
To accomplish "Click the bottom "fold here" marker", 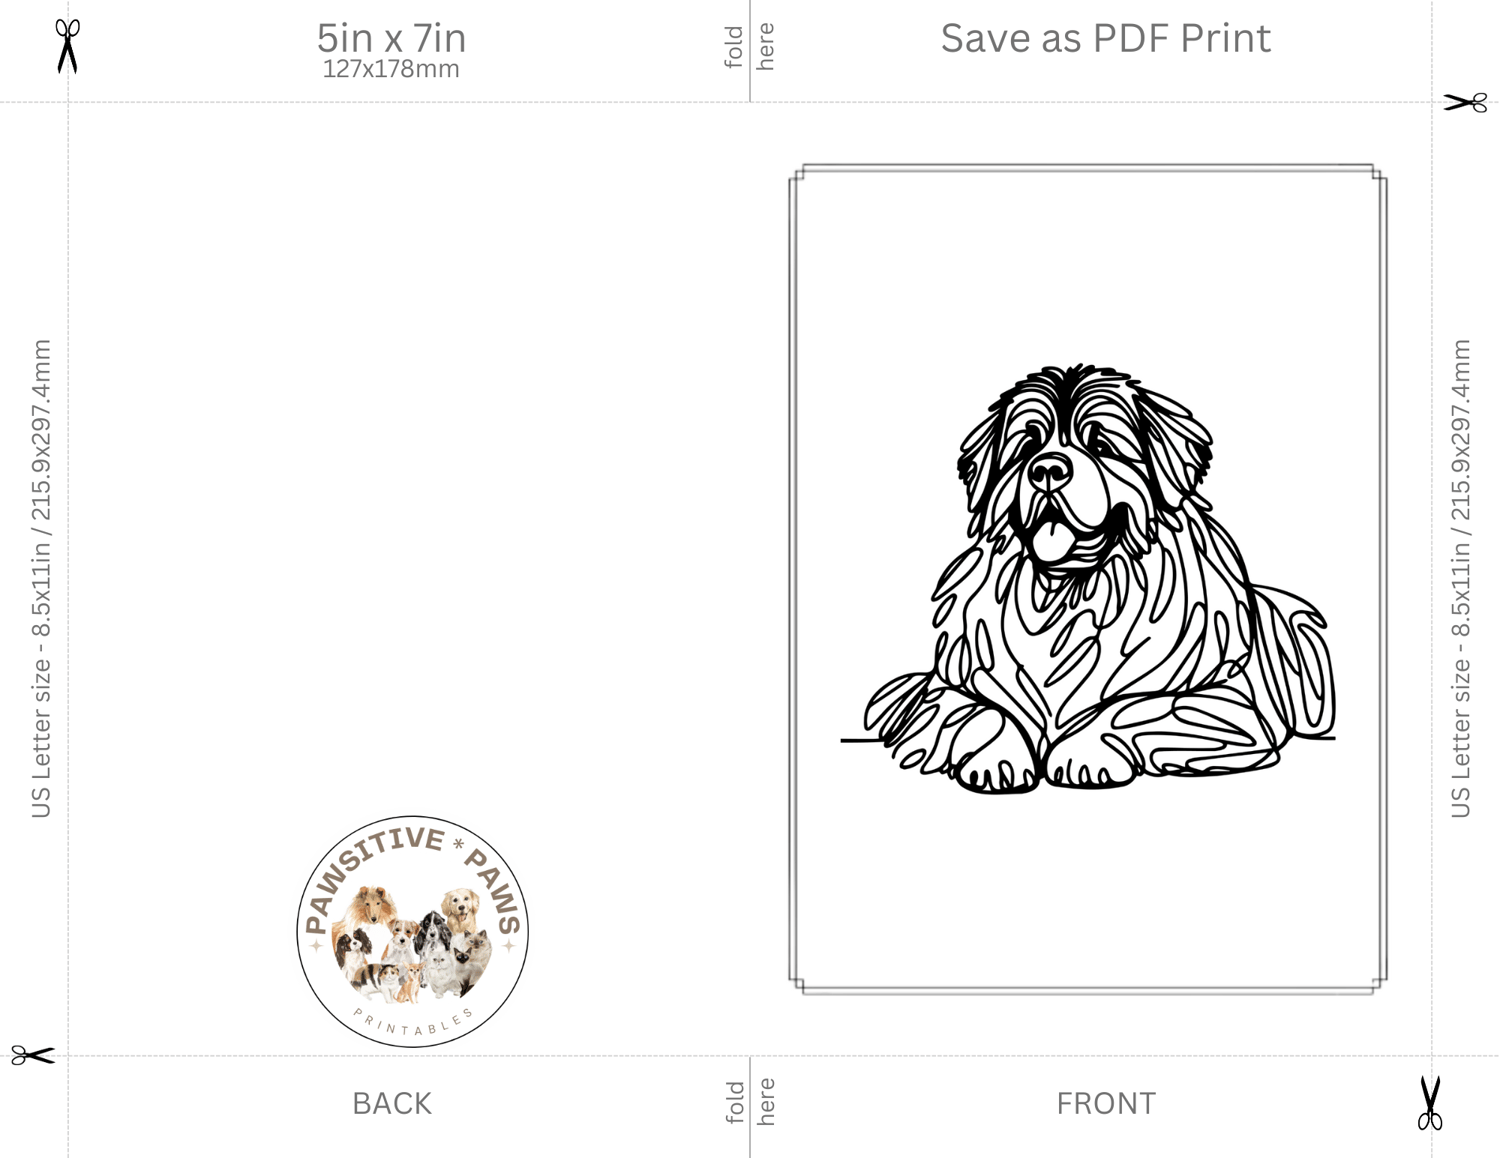I will (x=750, y=1101).
